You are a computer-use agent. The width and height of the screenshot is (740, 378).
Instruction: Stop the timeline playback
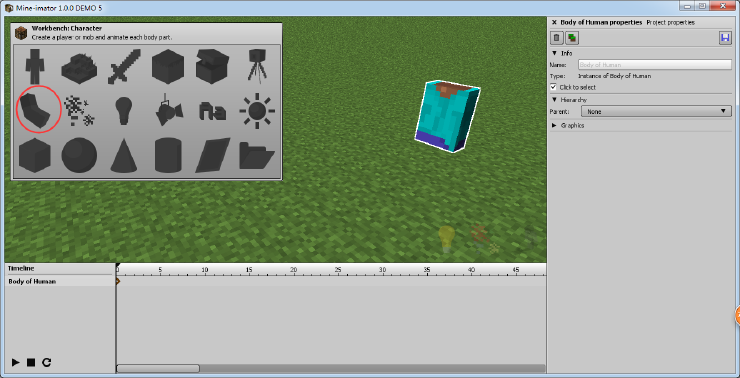pyautogui.click(x=31, y=362)
